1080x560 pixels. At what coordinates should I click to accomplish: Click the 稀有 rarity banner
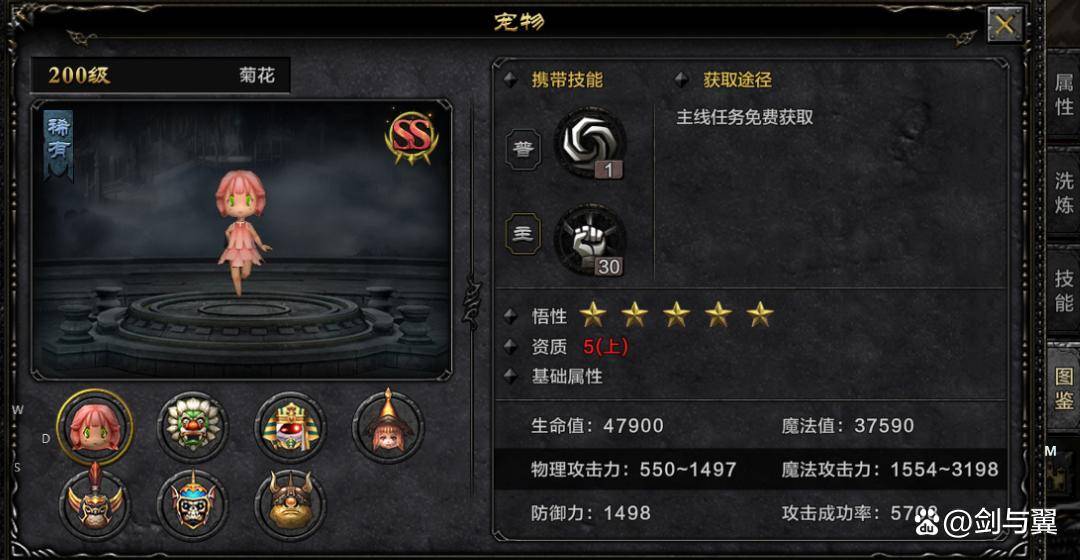[59, 145]
